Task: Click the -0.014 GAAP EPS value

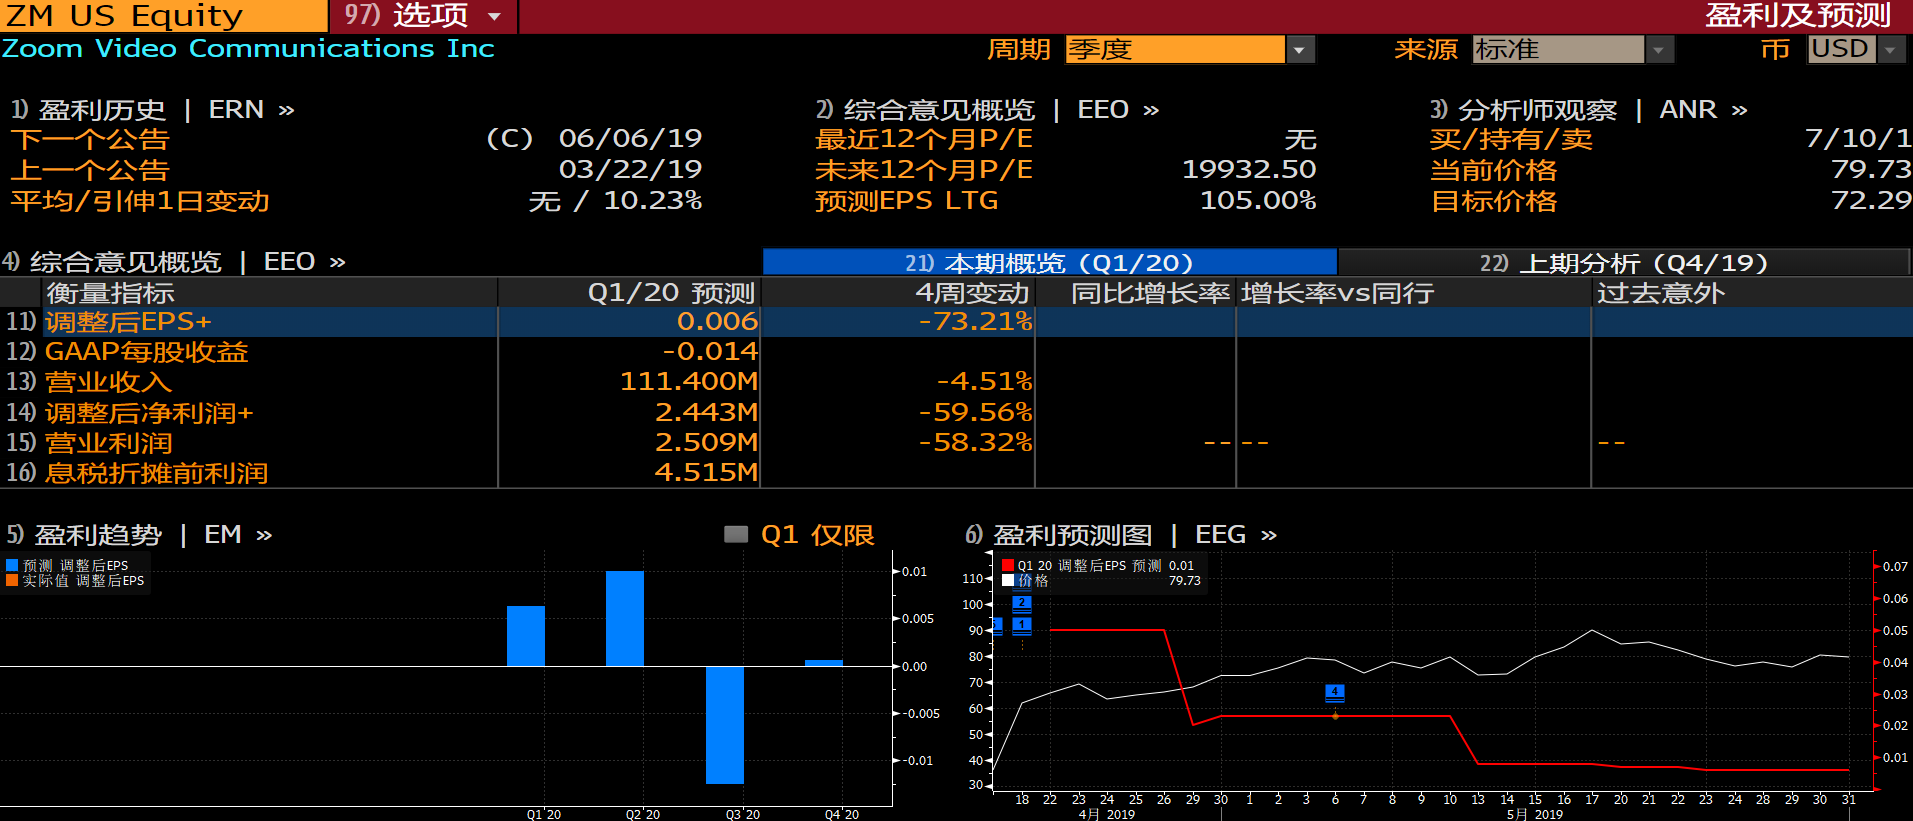Action: [710, 352]
